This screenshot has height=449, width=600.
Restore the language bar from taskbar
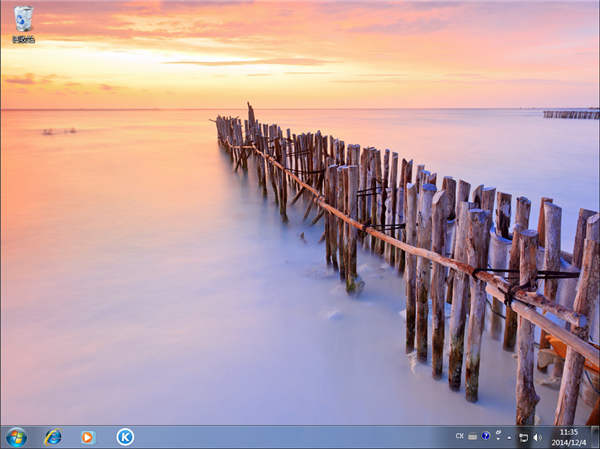pyautogui.click(x=498, y=432)
